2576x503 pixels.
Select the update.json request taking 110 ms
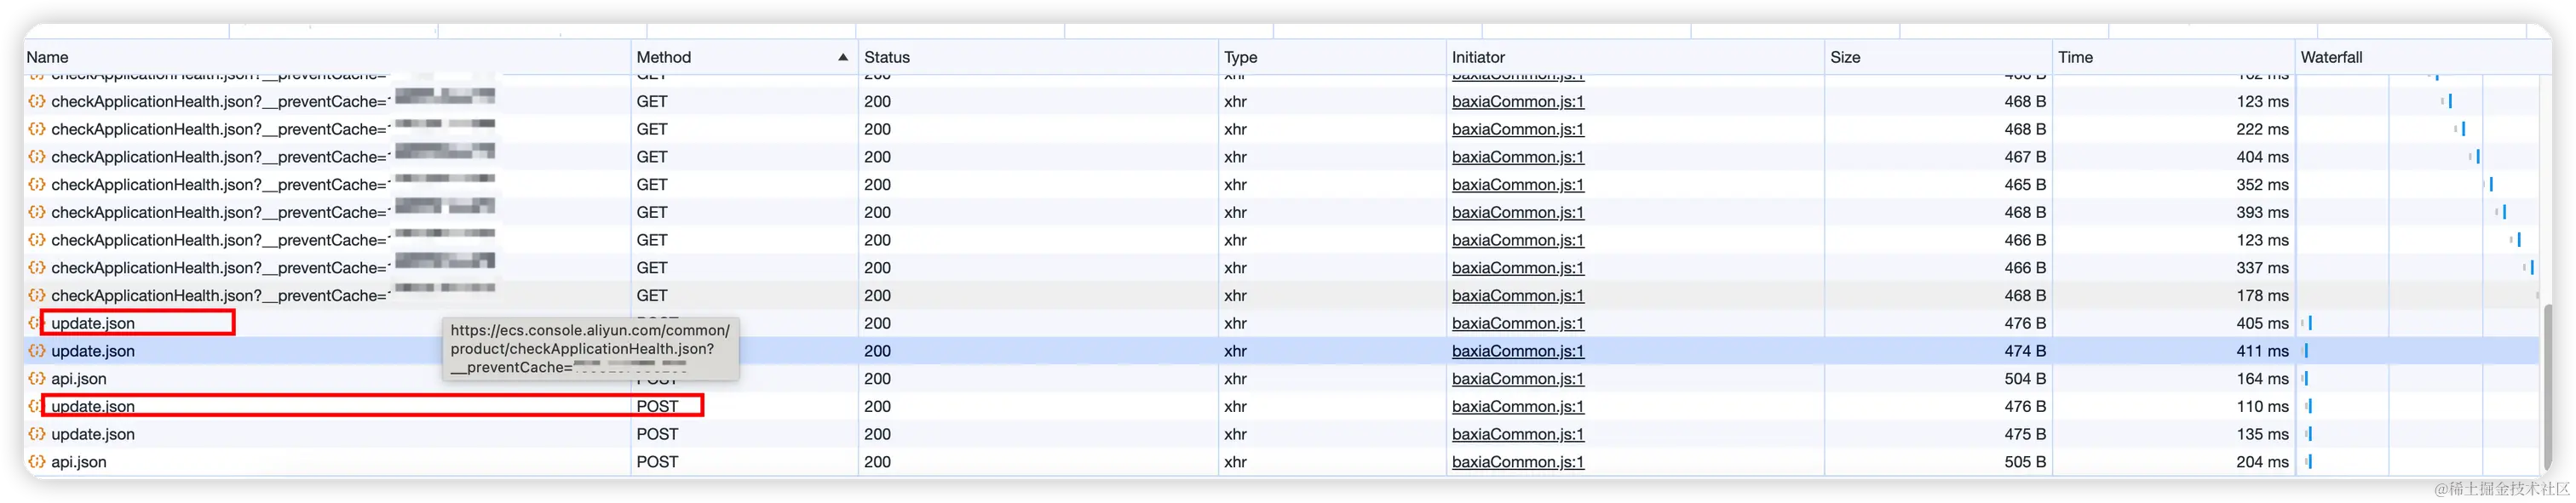click(93, 406)
